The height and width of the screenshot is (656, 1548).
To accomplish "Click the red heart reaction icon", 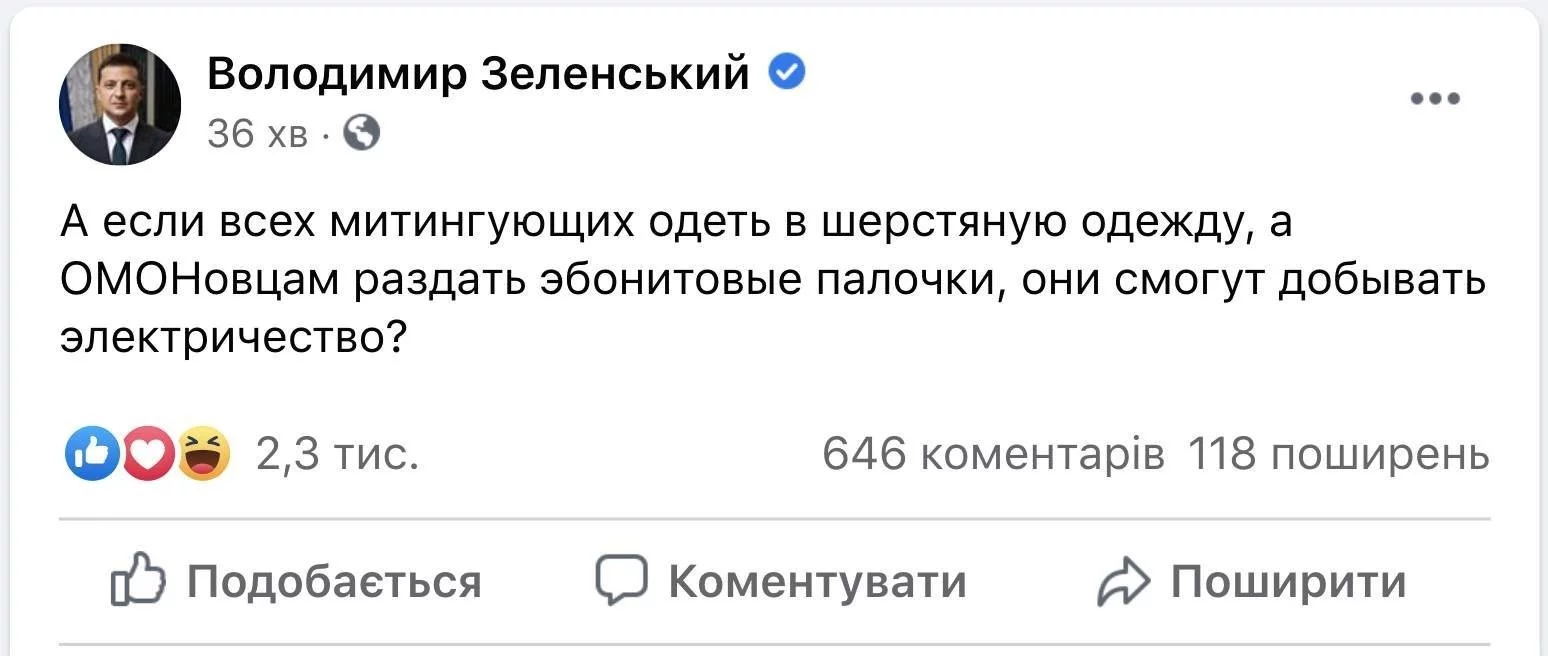I will [147, 455].
